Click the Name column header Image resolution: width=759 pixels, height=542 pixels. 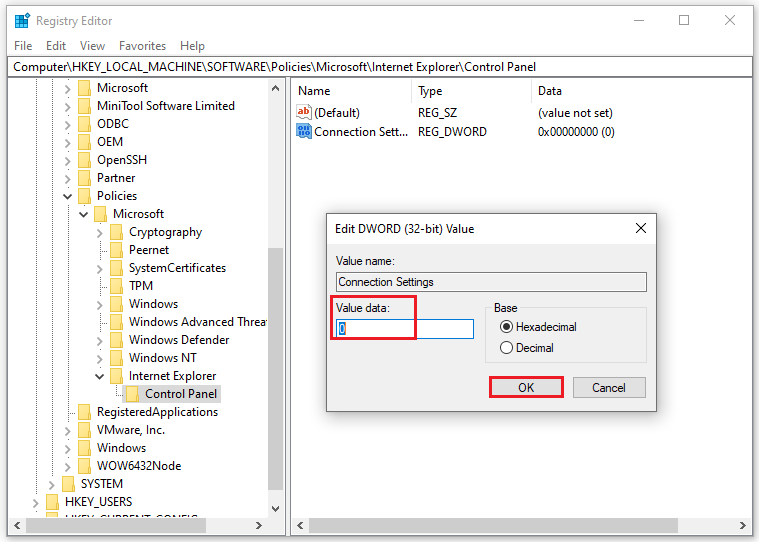[352, 91]
